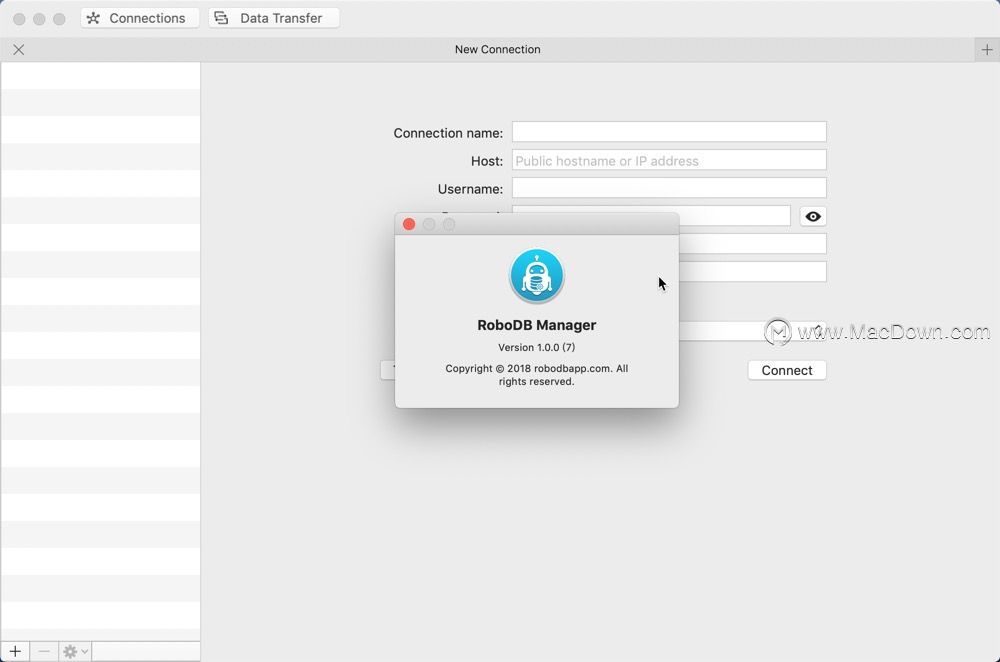The height and width of the screenshot is (662, 1000).
Task: Click the robodbapp.com copyright text
Action: 536,375
